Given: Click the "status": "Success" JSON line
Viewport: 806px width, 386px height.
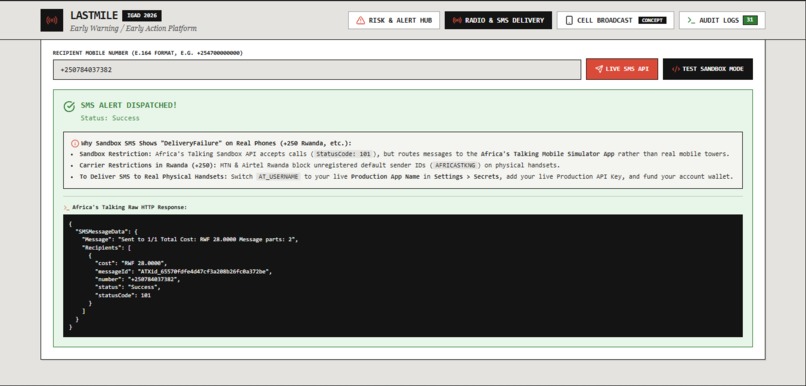Looking at the screenshot, I should 128,287.
